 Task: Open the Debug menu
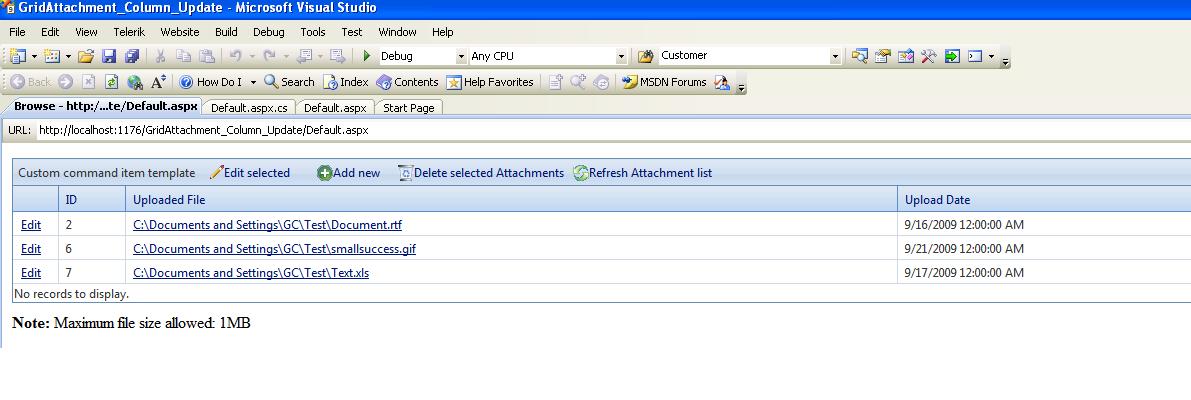(x=269, y=32)
